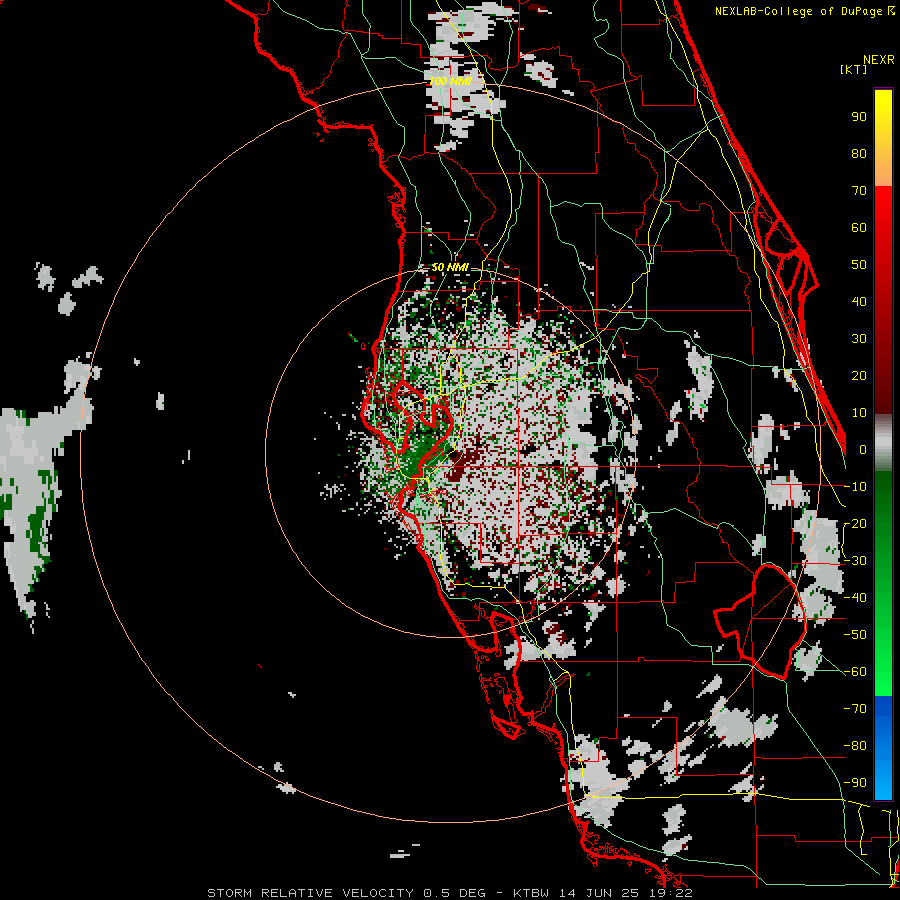Screen dimensions: 900x900
Task: Pick the gray zero-velocity segment of color bar
Action: (883, 442)
